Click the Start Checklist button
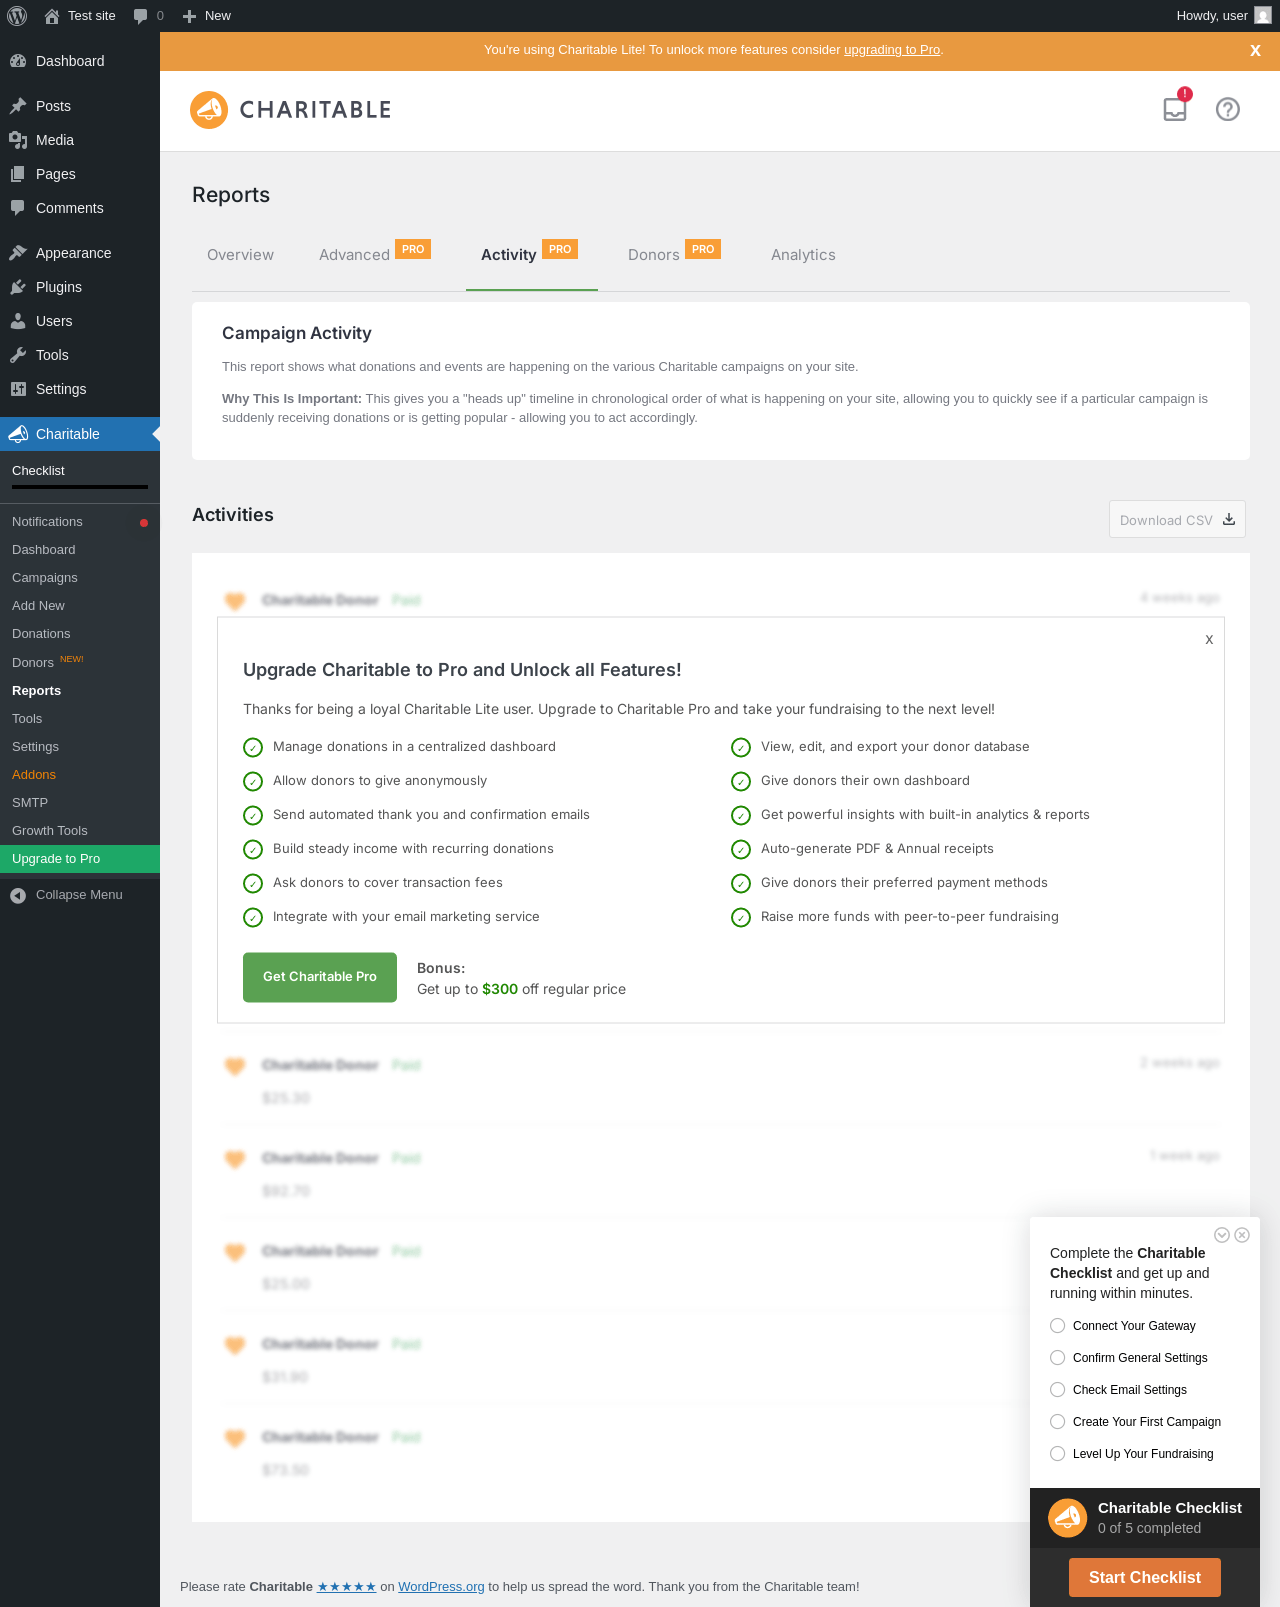 click(x=1145, y=1578)
